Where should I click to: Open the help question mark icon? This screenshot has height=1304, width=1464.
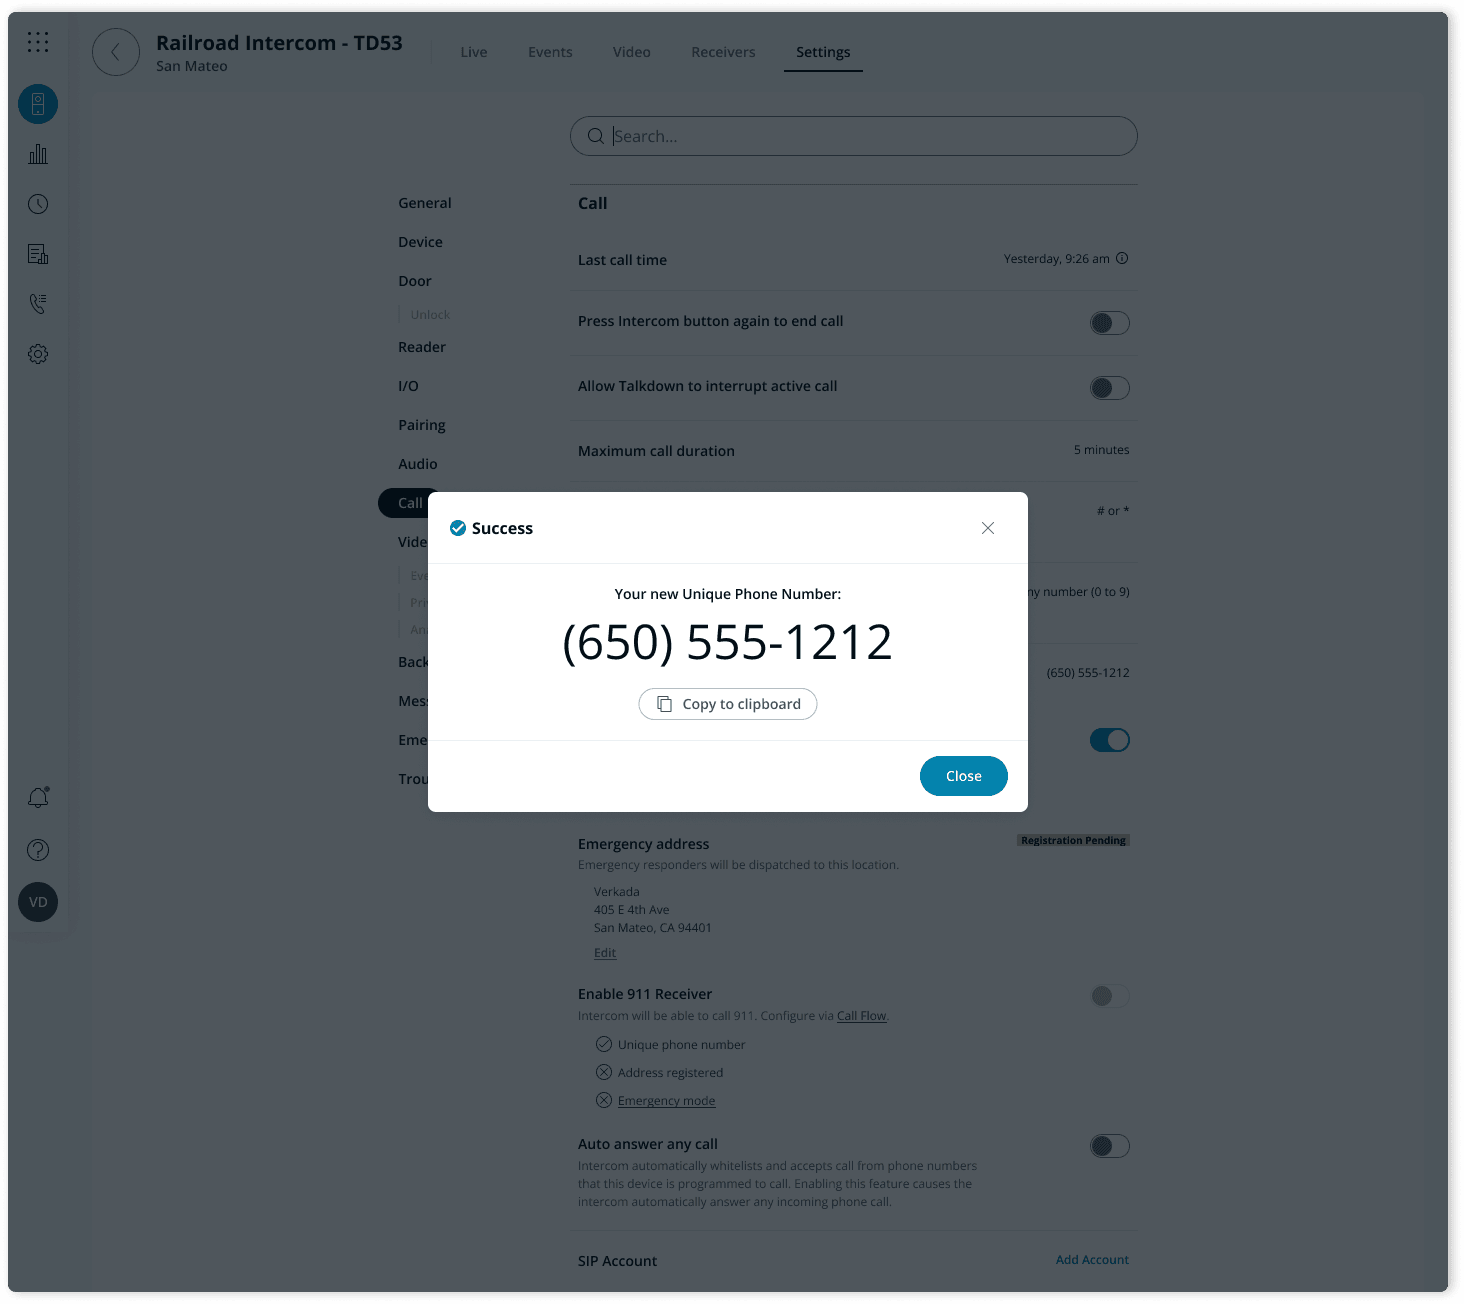38,850
